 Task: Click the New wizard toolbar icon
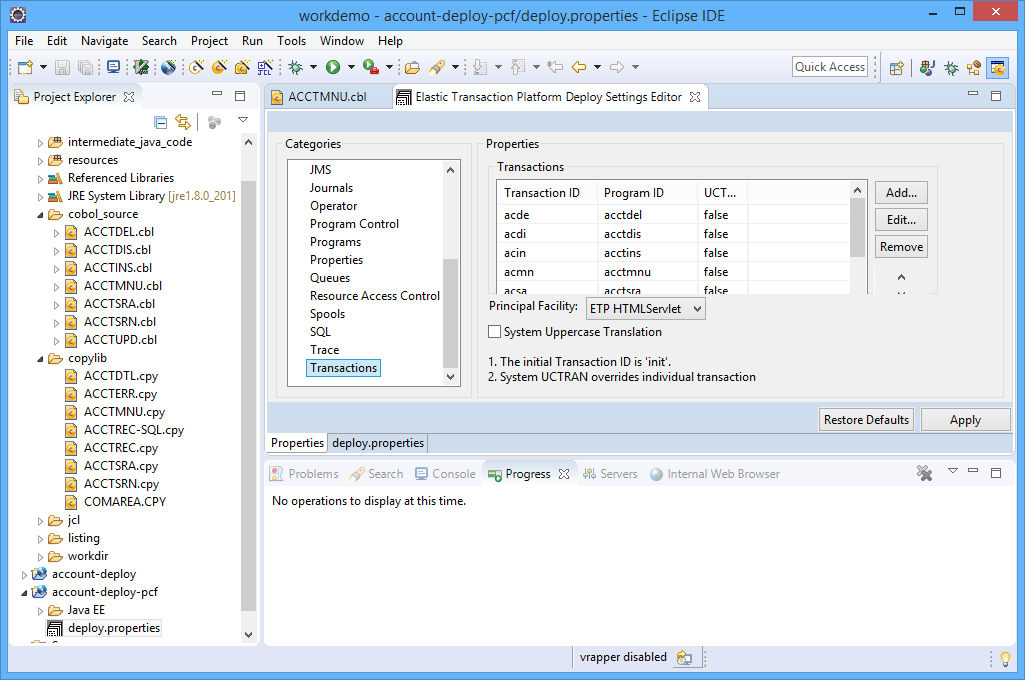tap(25, 67)
